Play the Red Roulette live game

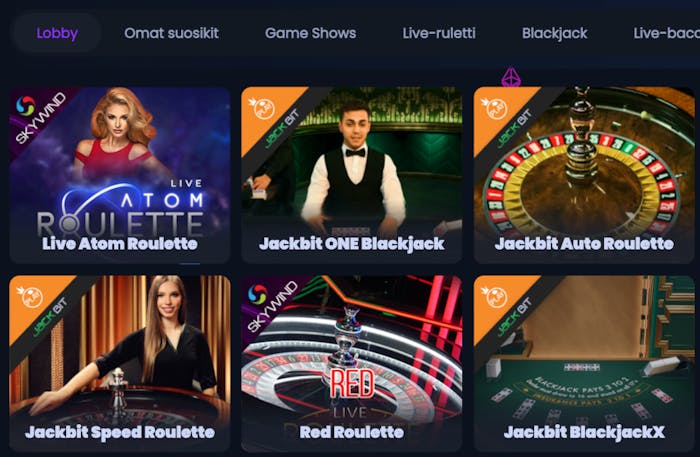point(351,363)
